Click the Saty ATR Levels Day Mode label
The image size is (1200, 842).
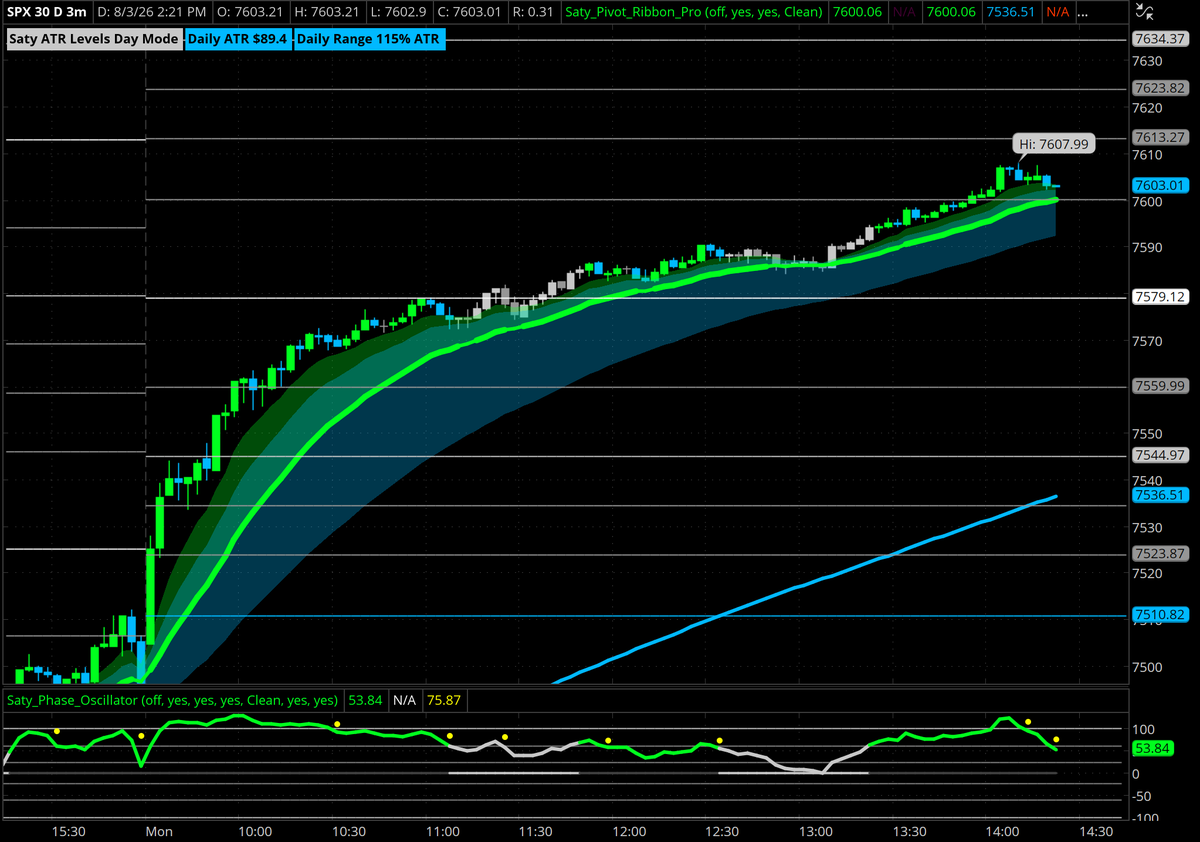[x=93, y=39]
